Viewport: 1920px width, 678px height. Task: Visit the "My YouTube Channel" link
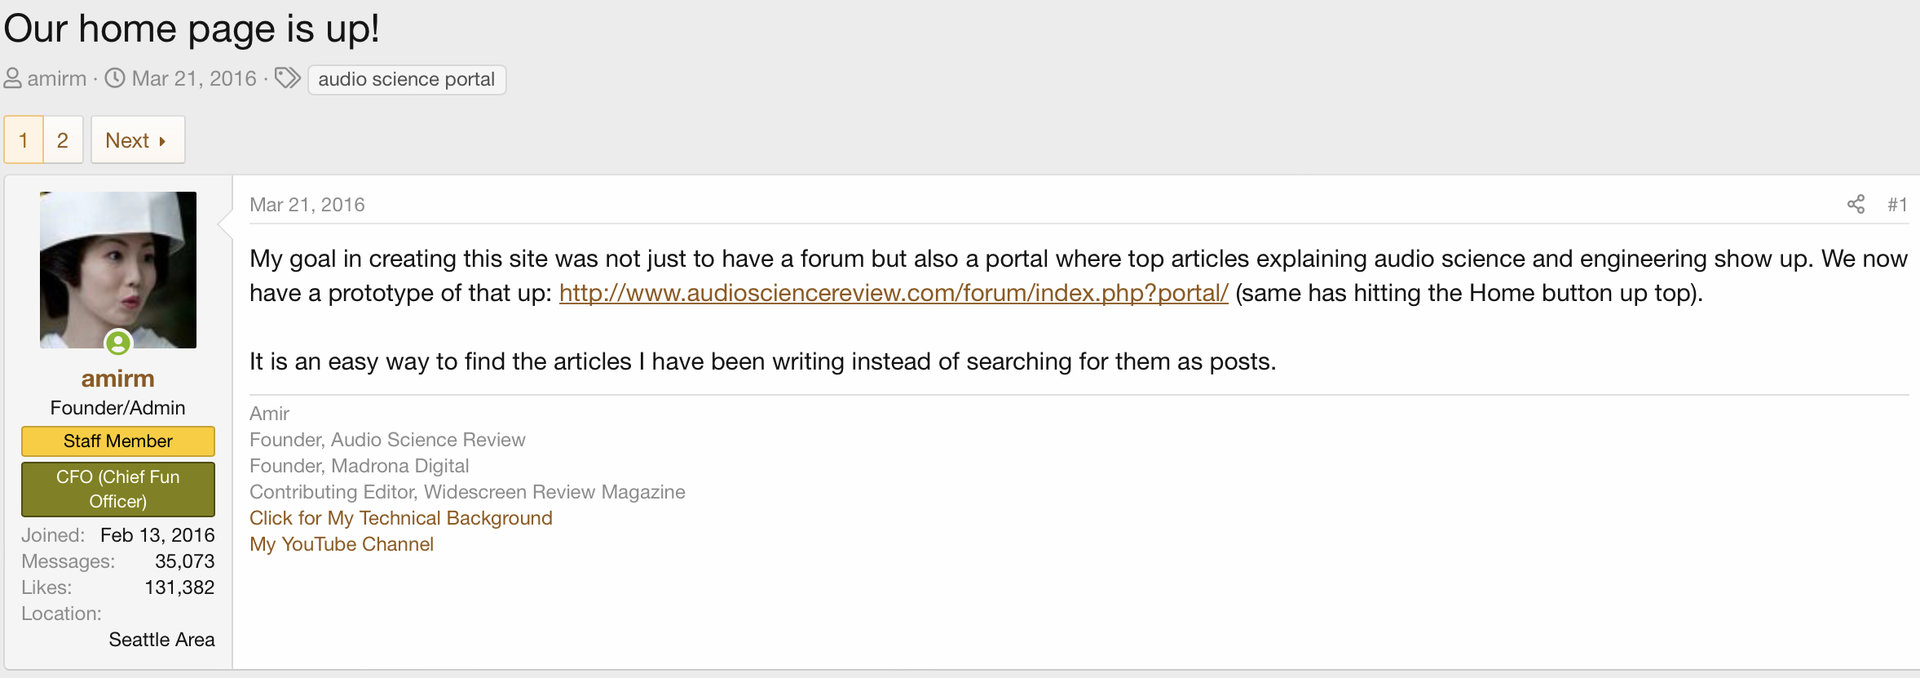point(341,544)
